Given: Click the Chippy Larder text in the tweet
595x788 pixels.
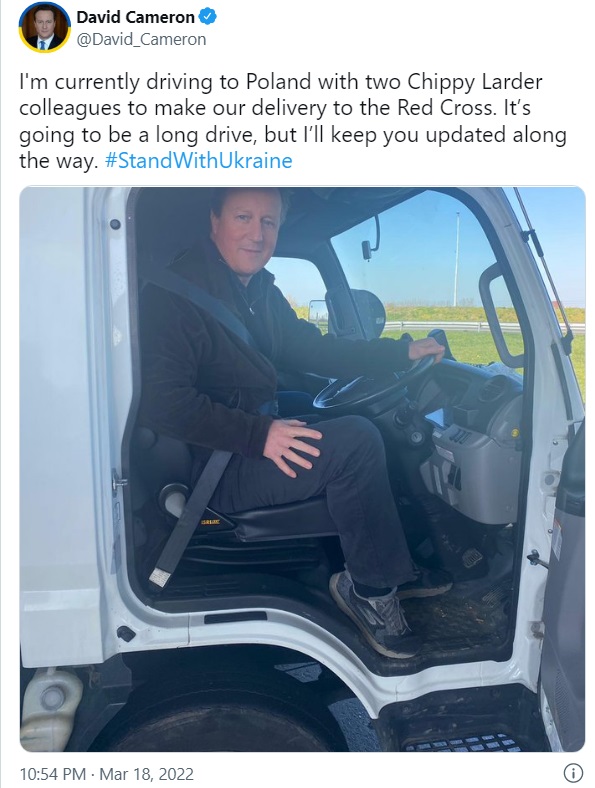Looking at the screenshot, I should click(x=475, y=82).
